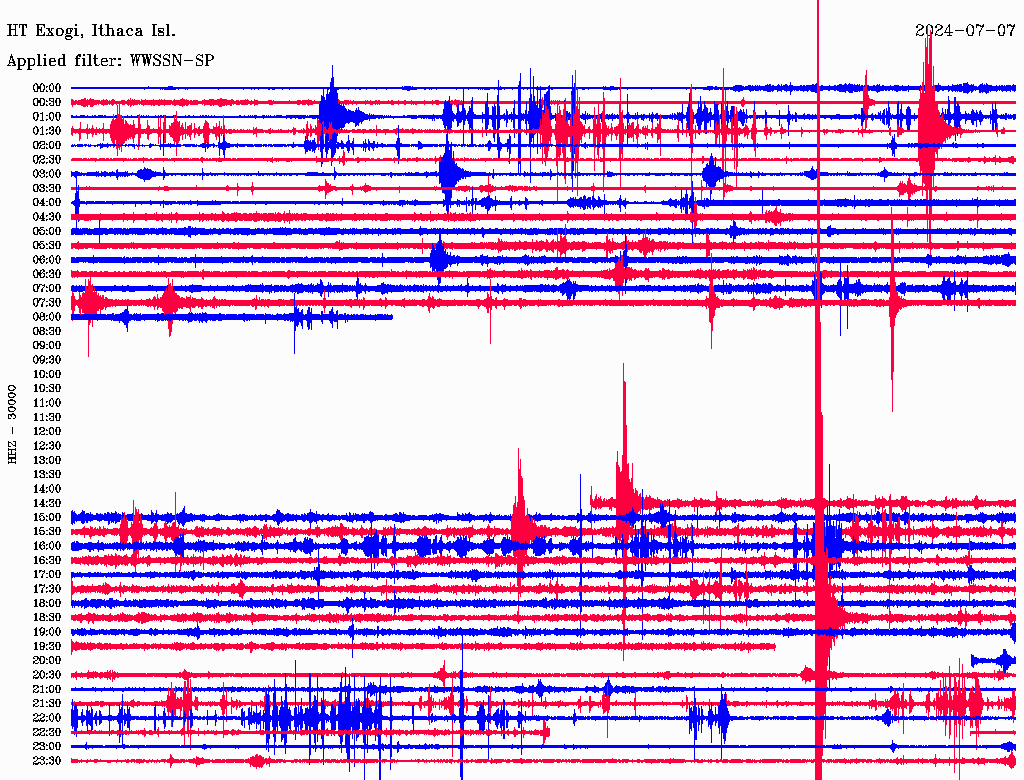Select the 12:30 time label
This screenshot has height=780, width=1024.
click(x=47, y=445)
